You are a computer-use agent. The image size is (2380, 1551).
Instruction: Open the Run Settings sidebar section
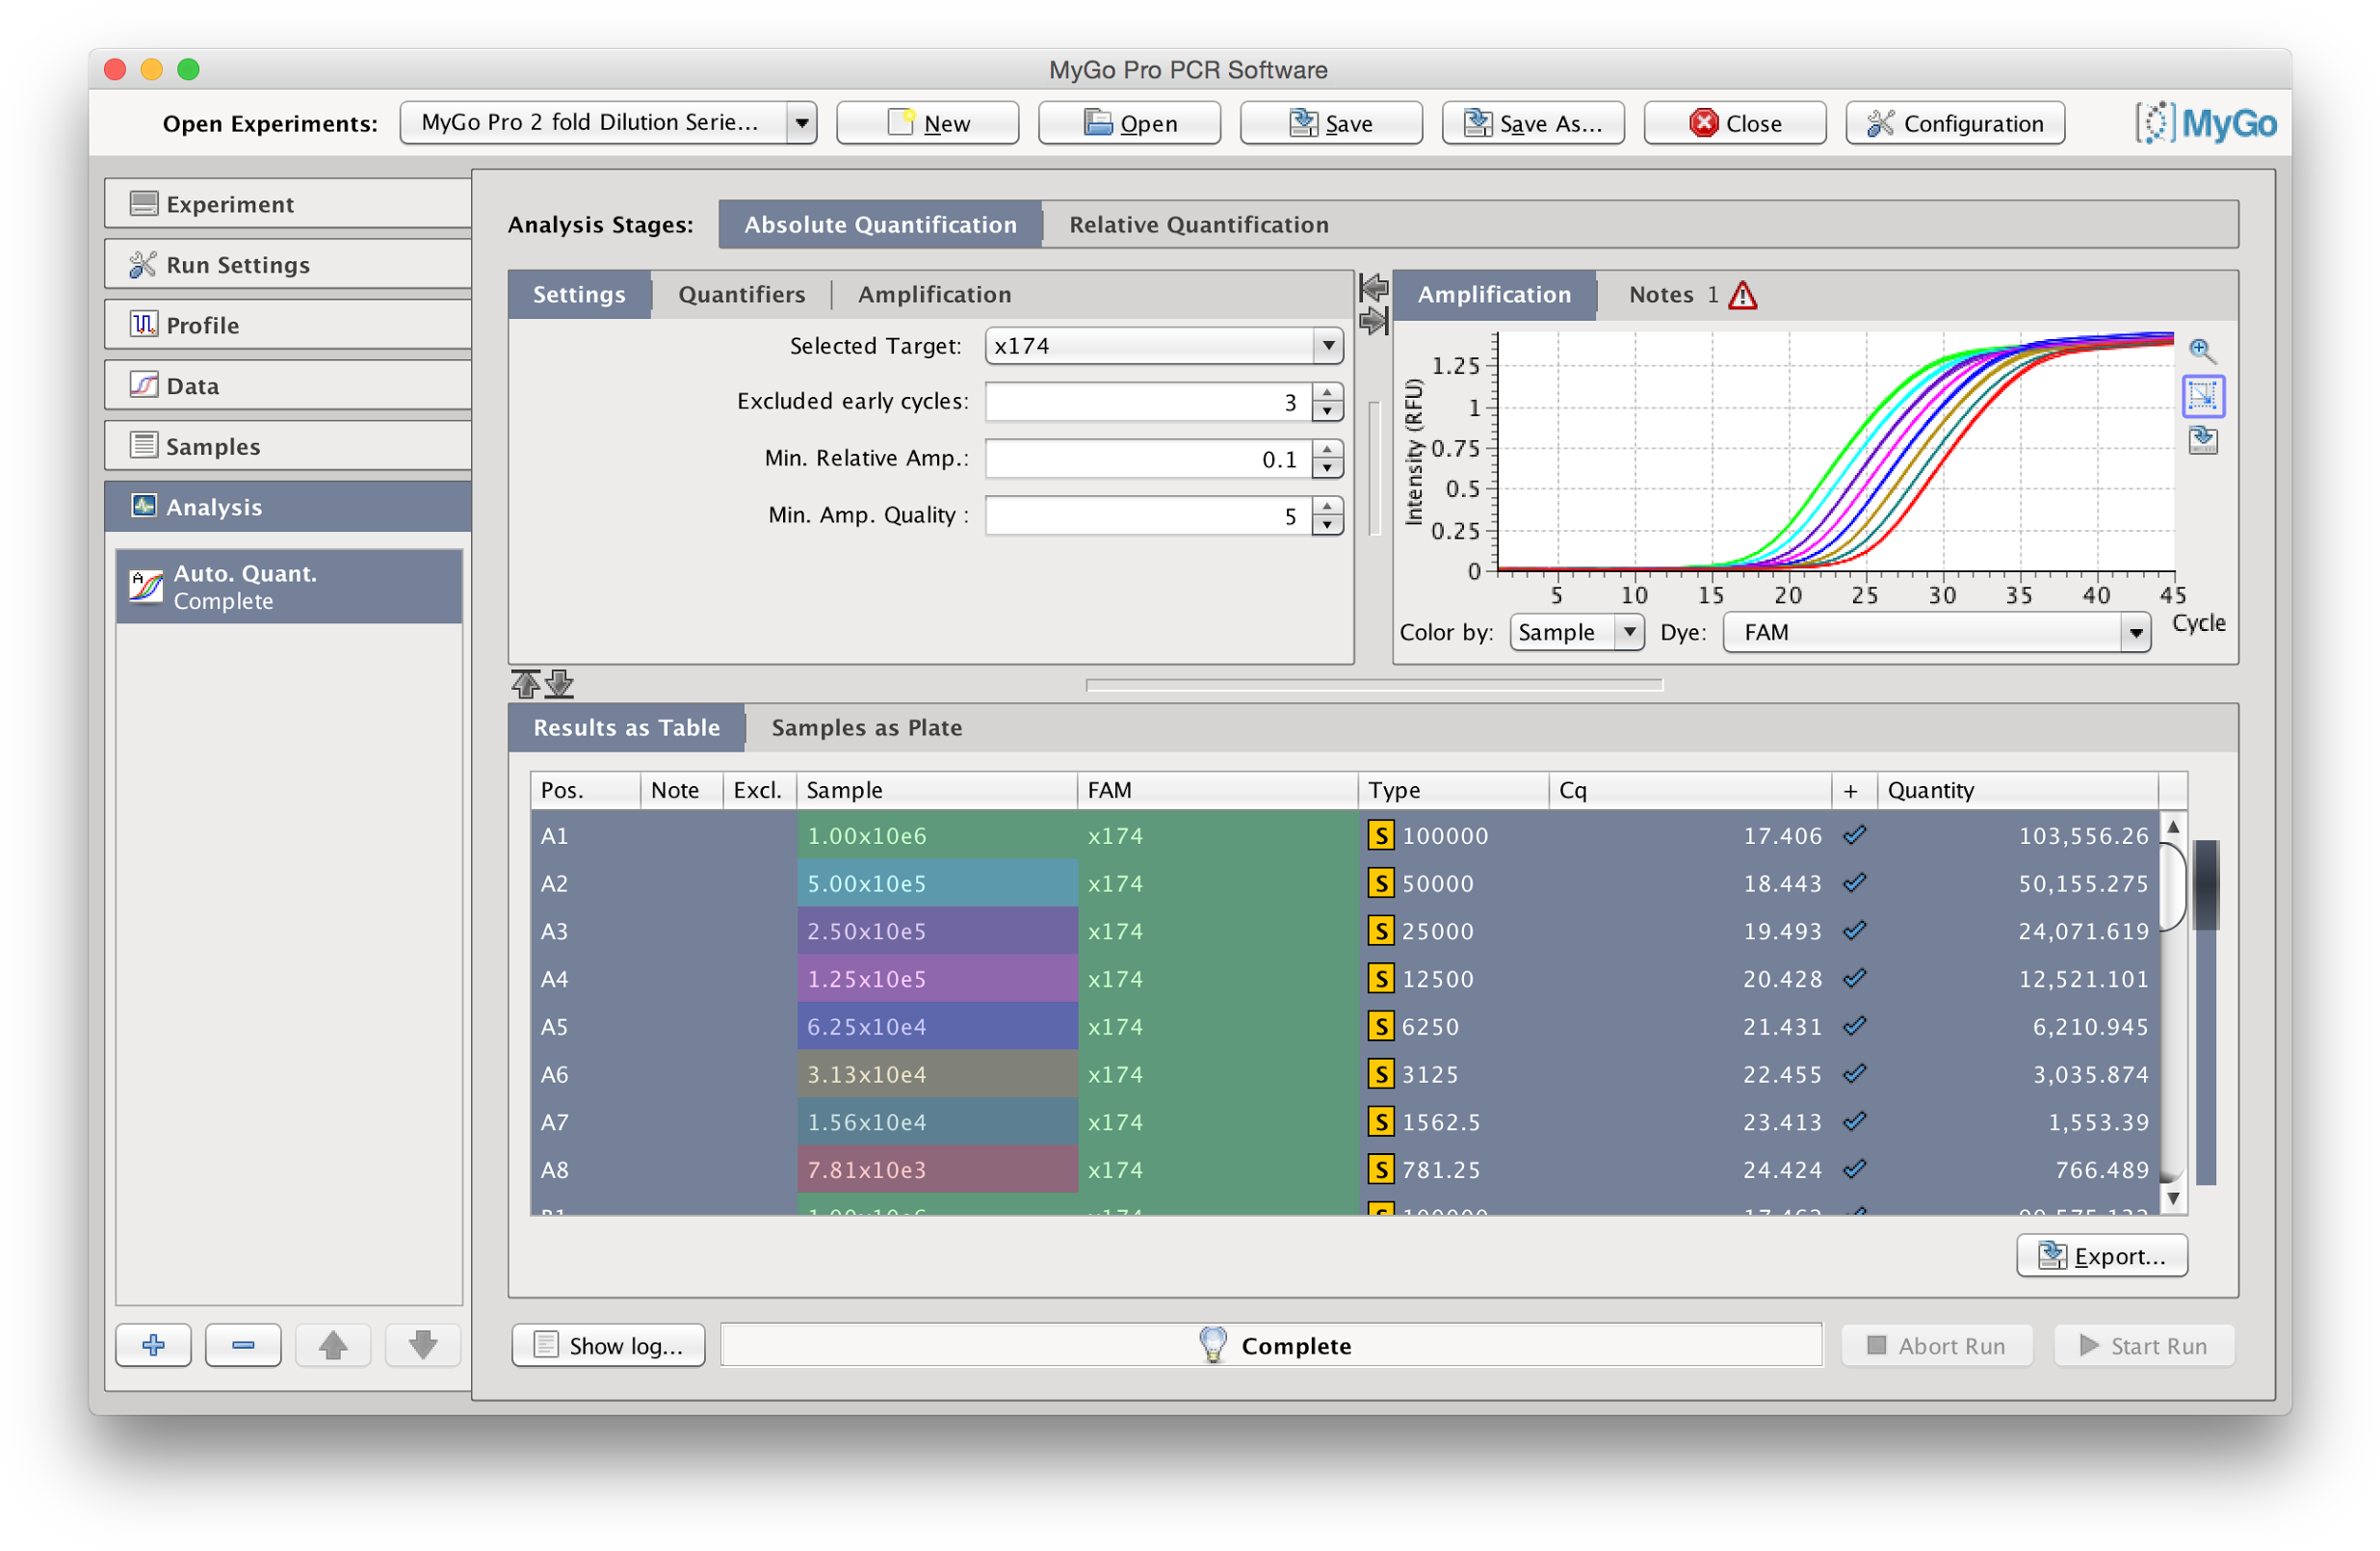pos(288,265)
